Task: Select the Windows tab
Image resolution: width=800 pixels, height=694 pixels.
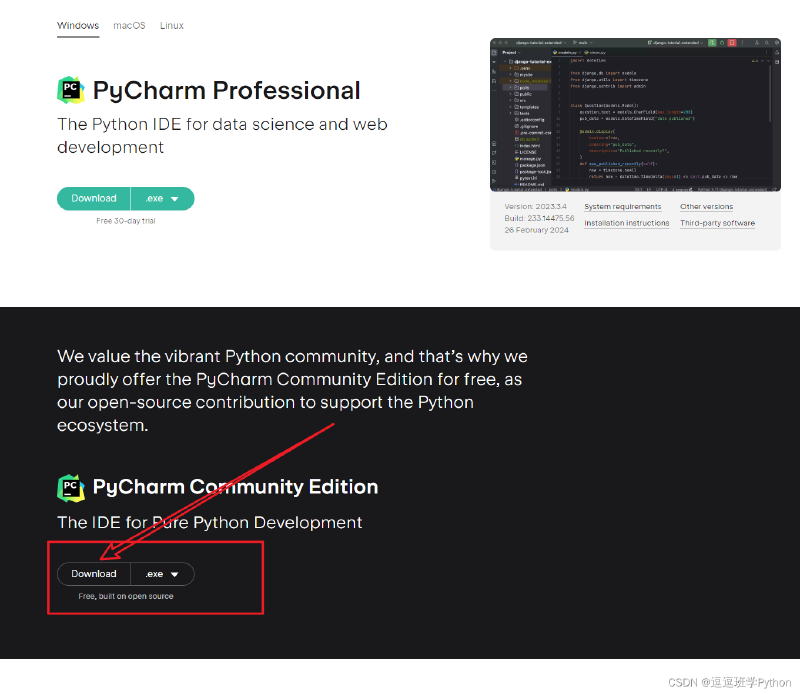Action: pos(78,26)
